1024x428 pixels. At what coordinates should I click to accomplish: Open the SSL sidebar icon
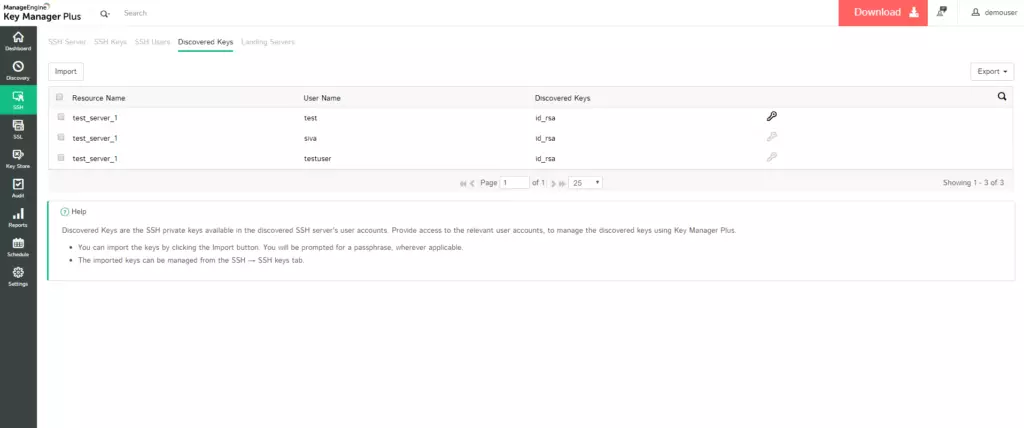tap(18, 129)
